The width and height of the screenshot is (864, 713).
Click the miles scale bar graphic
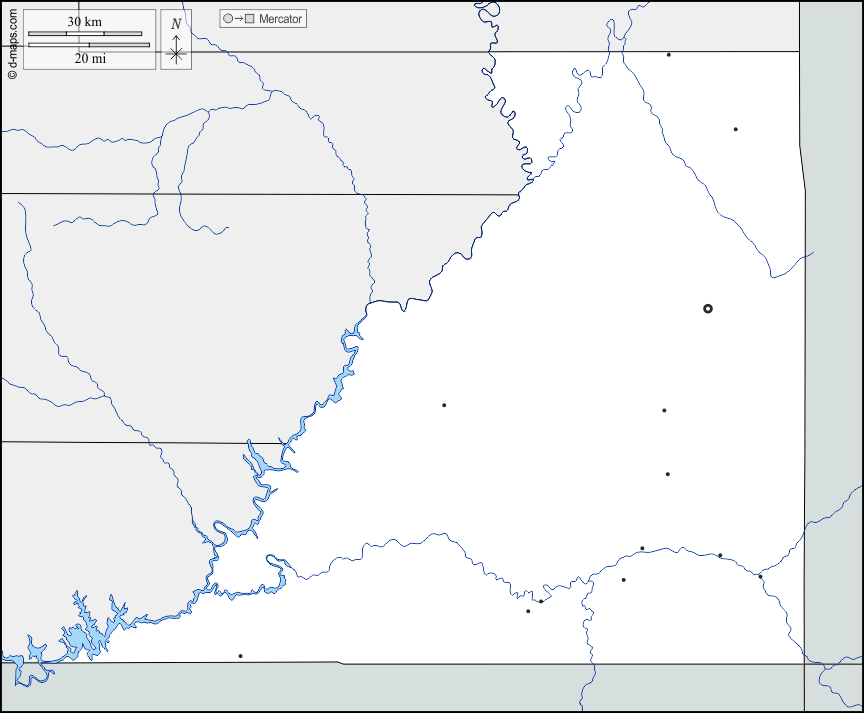point(89,45)
